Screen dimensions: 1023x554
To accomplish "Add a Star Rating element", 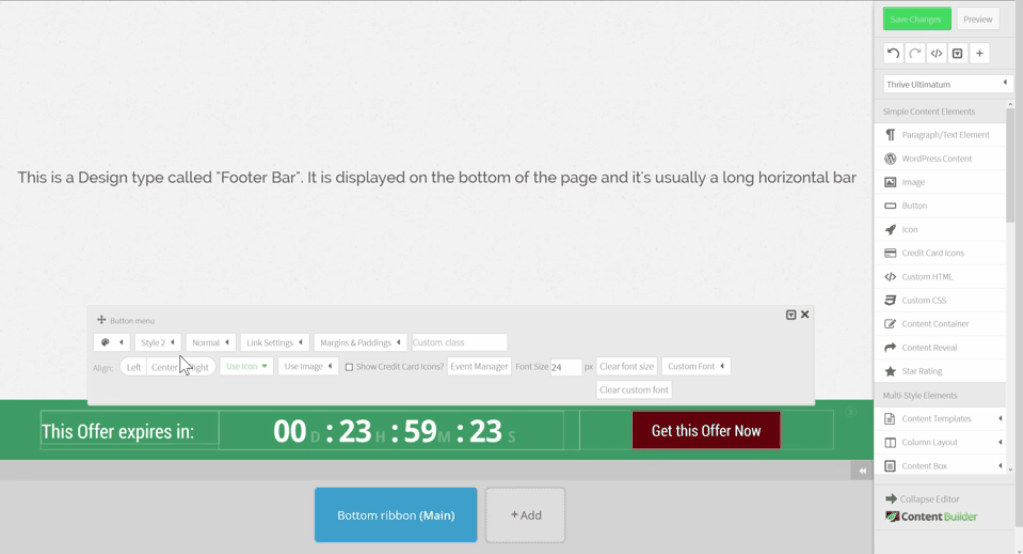I will tap(922, 371).
